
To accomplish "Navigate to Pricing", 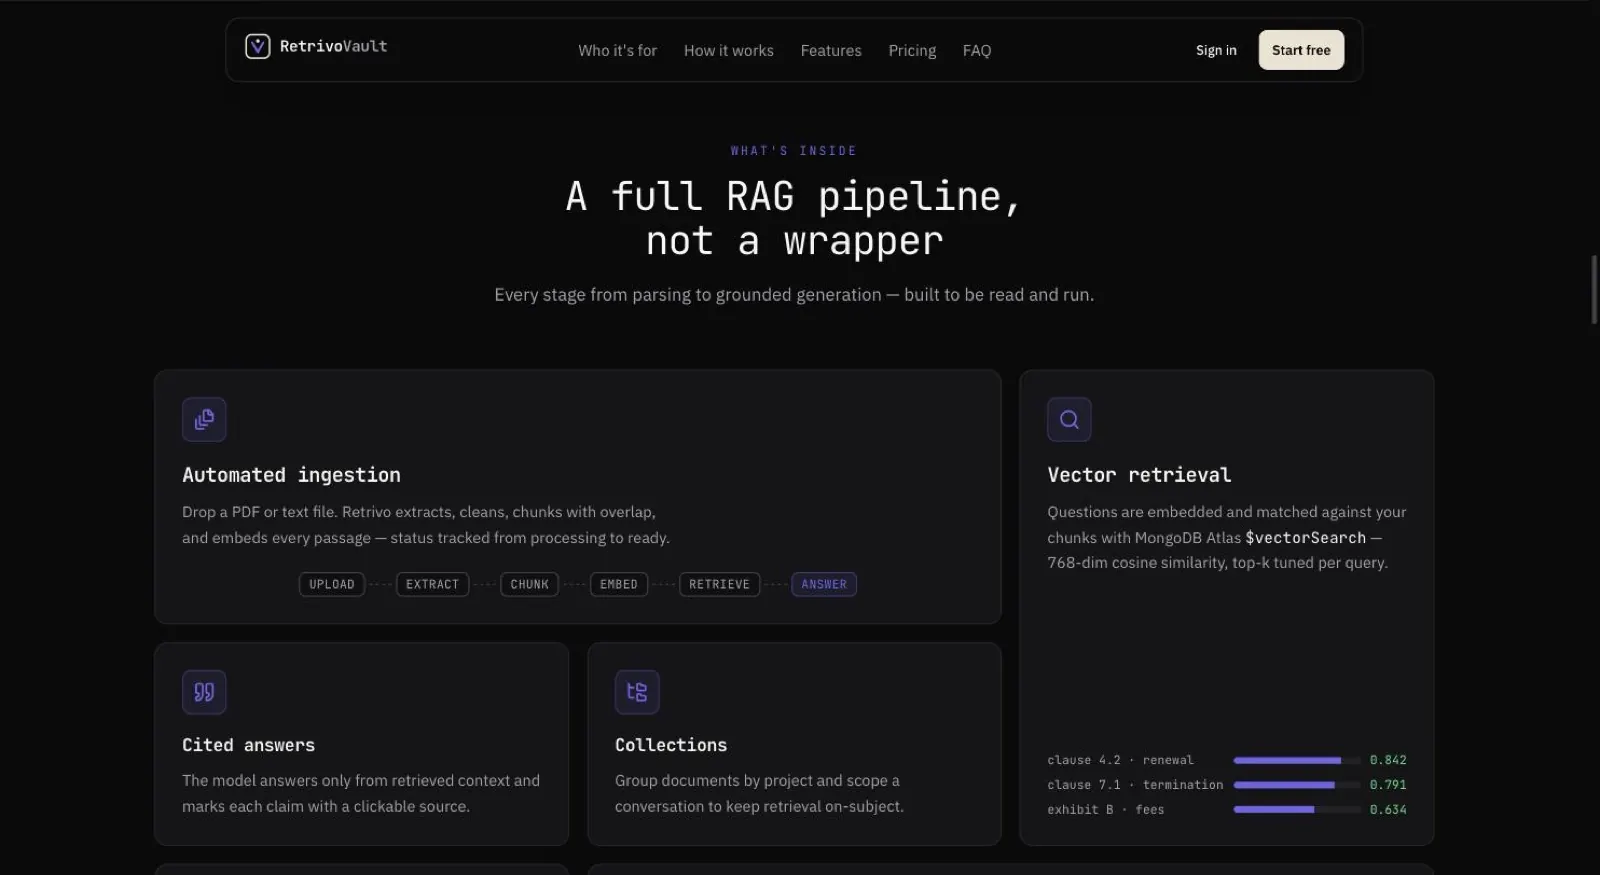I will tap(912, 50).
